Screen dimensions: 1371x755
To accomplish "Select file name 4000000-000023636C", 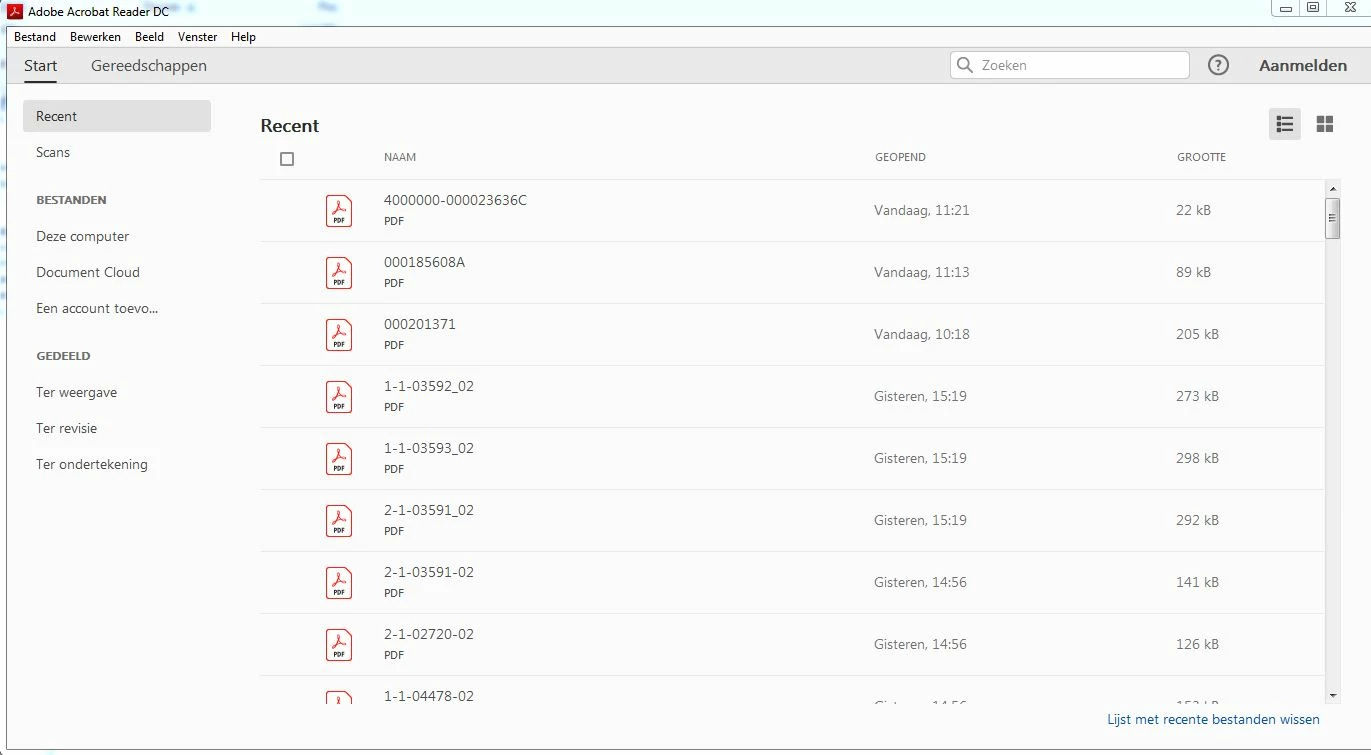I will coord(455,200).
